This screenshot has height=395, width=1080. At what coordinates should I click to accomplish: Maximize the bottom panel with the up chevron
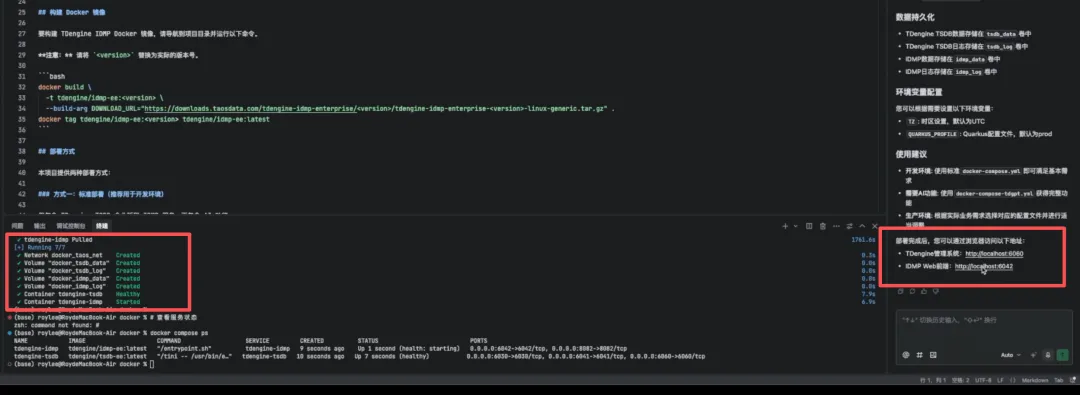click(x=862, y=226)
